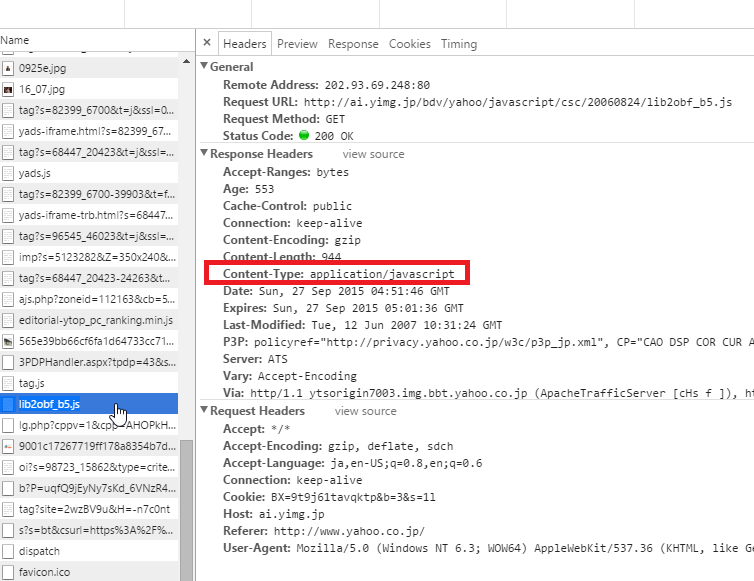Select the 565e39bb66cf6fa1d64733cc71... request

pos(89,341)
